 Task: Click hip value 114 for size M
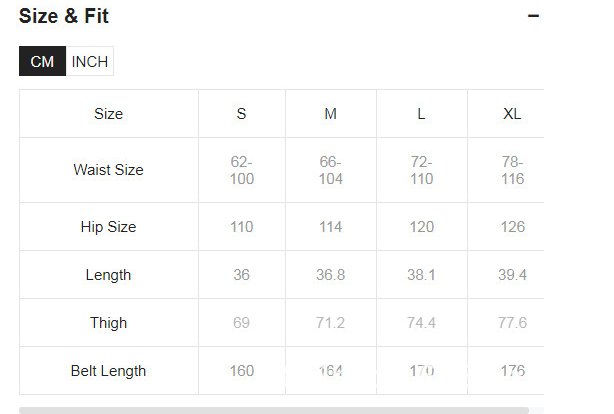[x=330, y=227]
